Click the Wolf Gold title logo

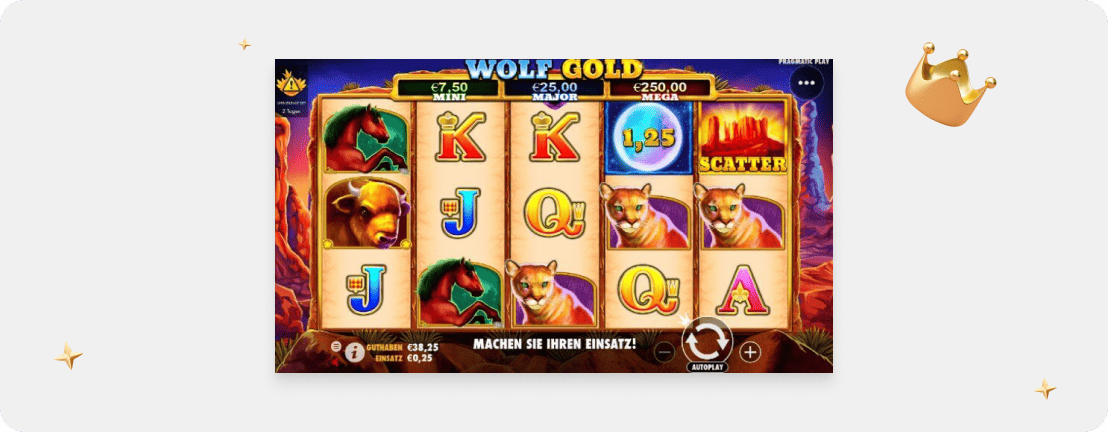tap(555, 69)
